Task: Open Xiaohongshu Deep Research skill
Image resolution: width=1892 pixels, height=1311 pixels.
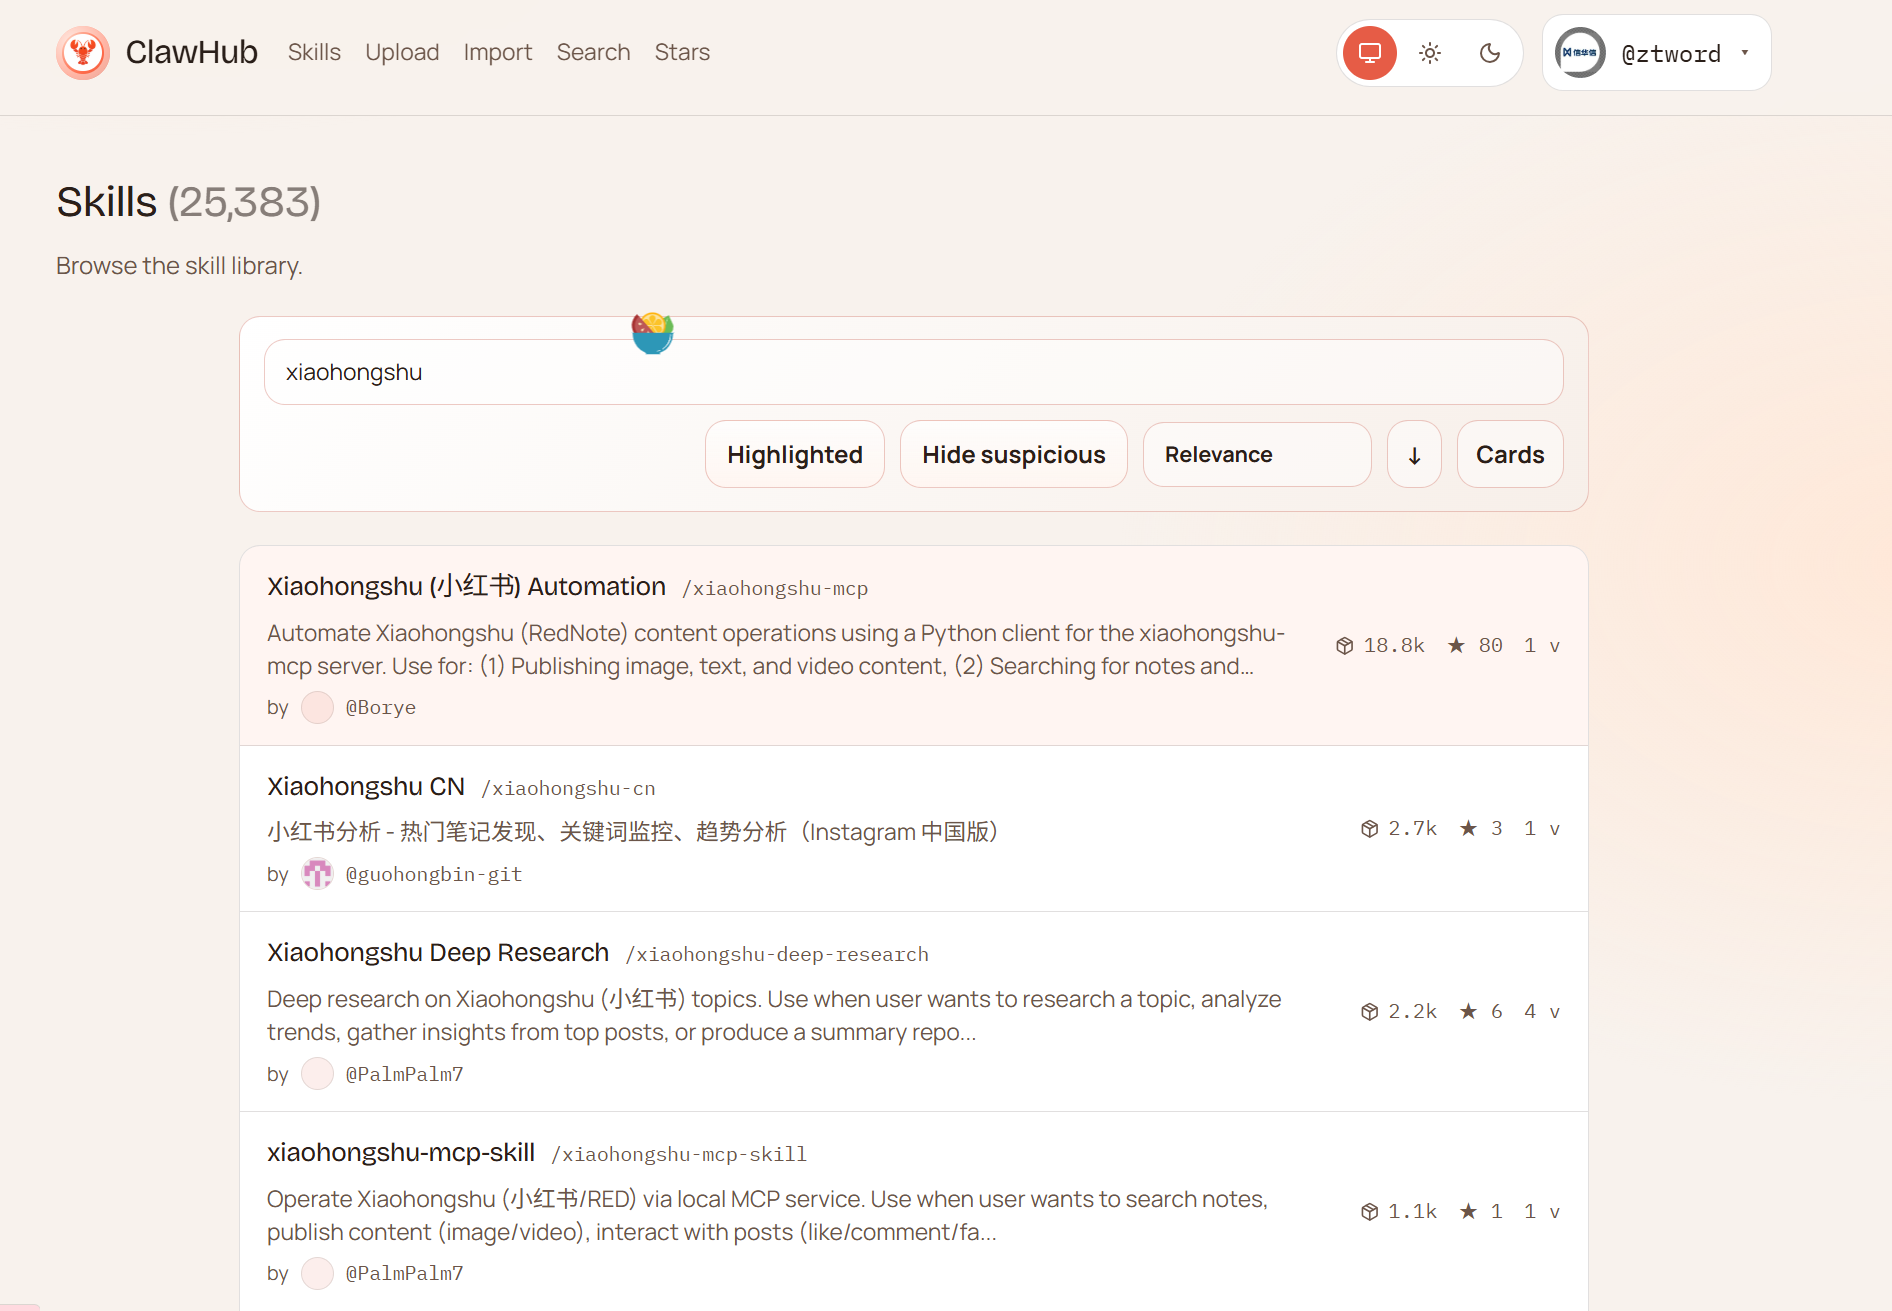Action: [438, 953]
